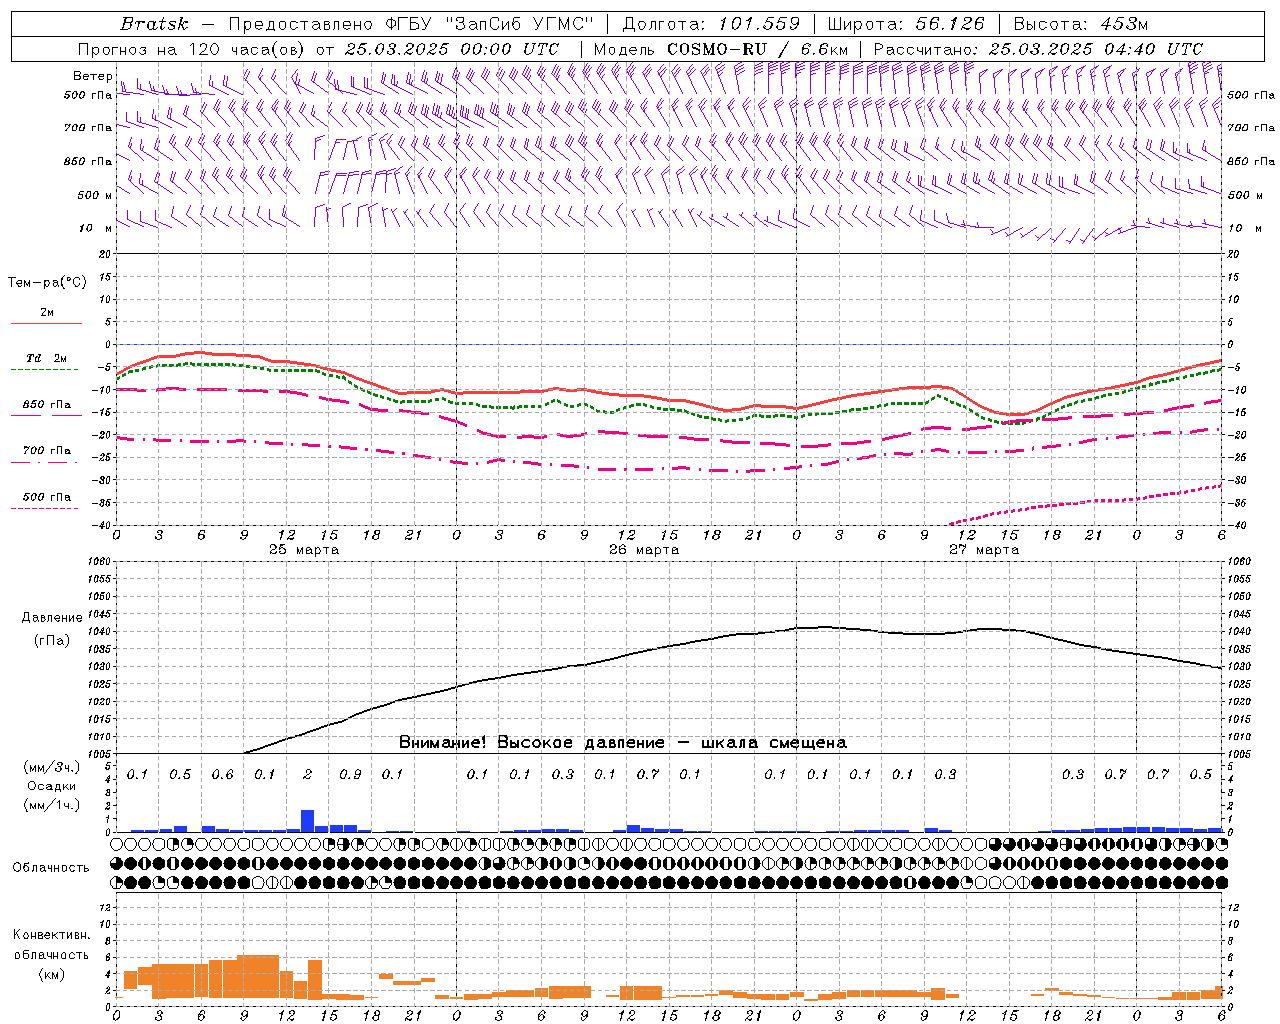Click 'Предоставлено ФГБУ "ЗапСиб УГМС"' text
Viewport: 1280px width, 1024px height.
[x=411, y=24]
